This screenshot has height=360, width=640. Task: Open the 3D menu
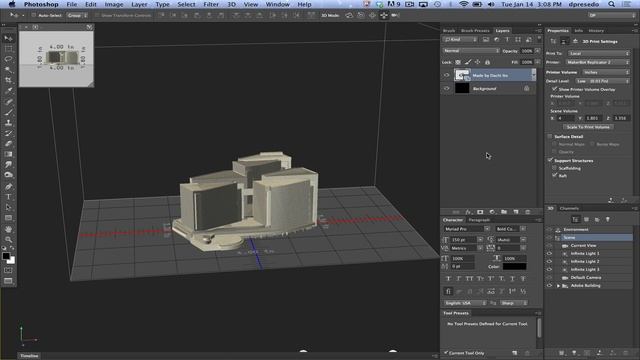click(x=231, y=4)
